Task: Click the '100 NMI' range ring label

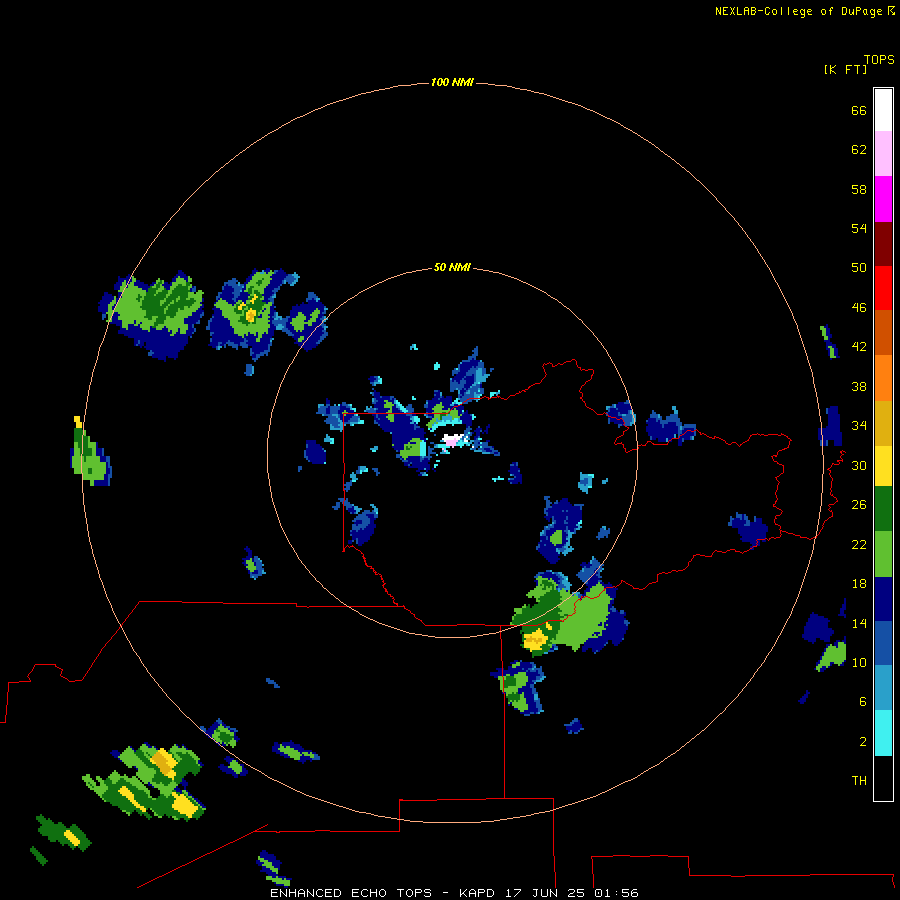Action: 452,83
